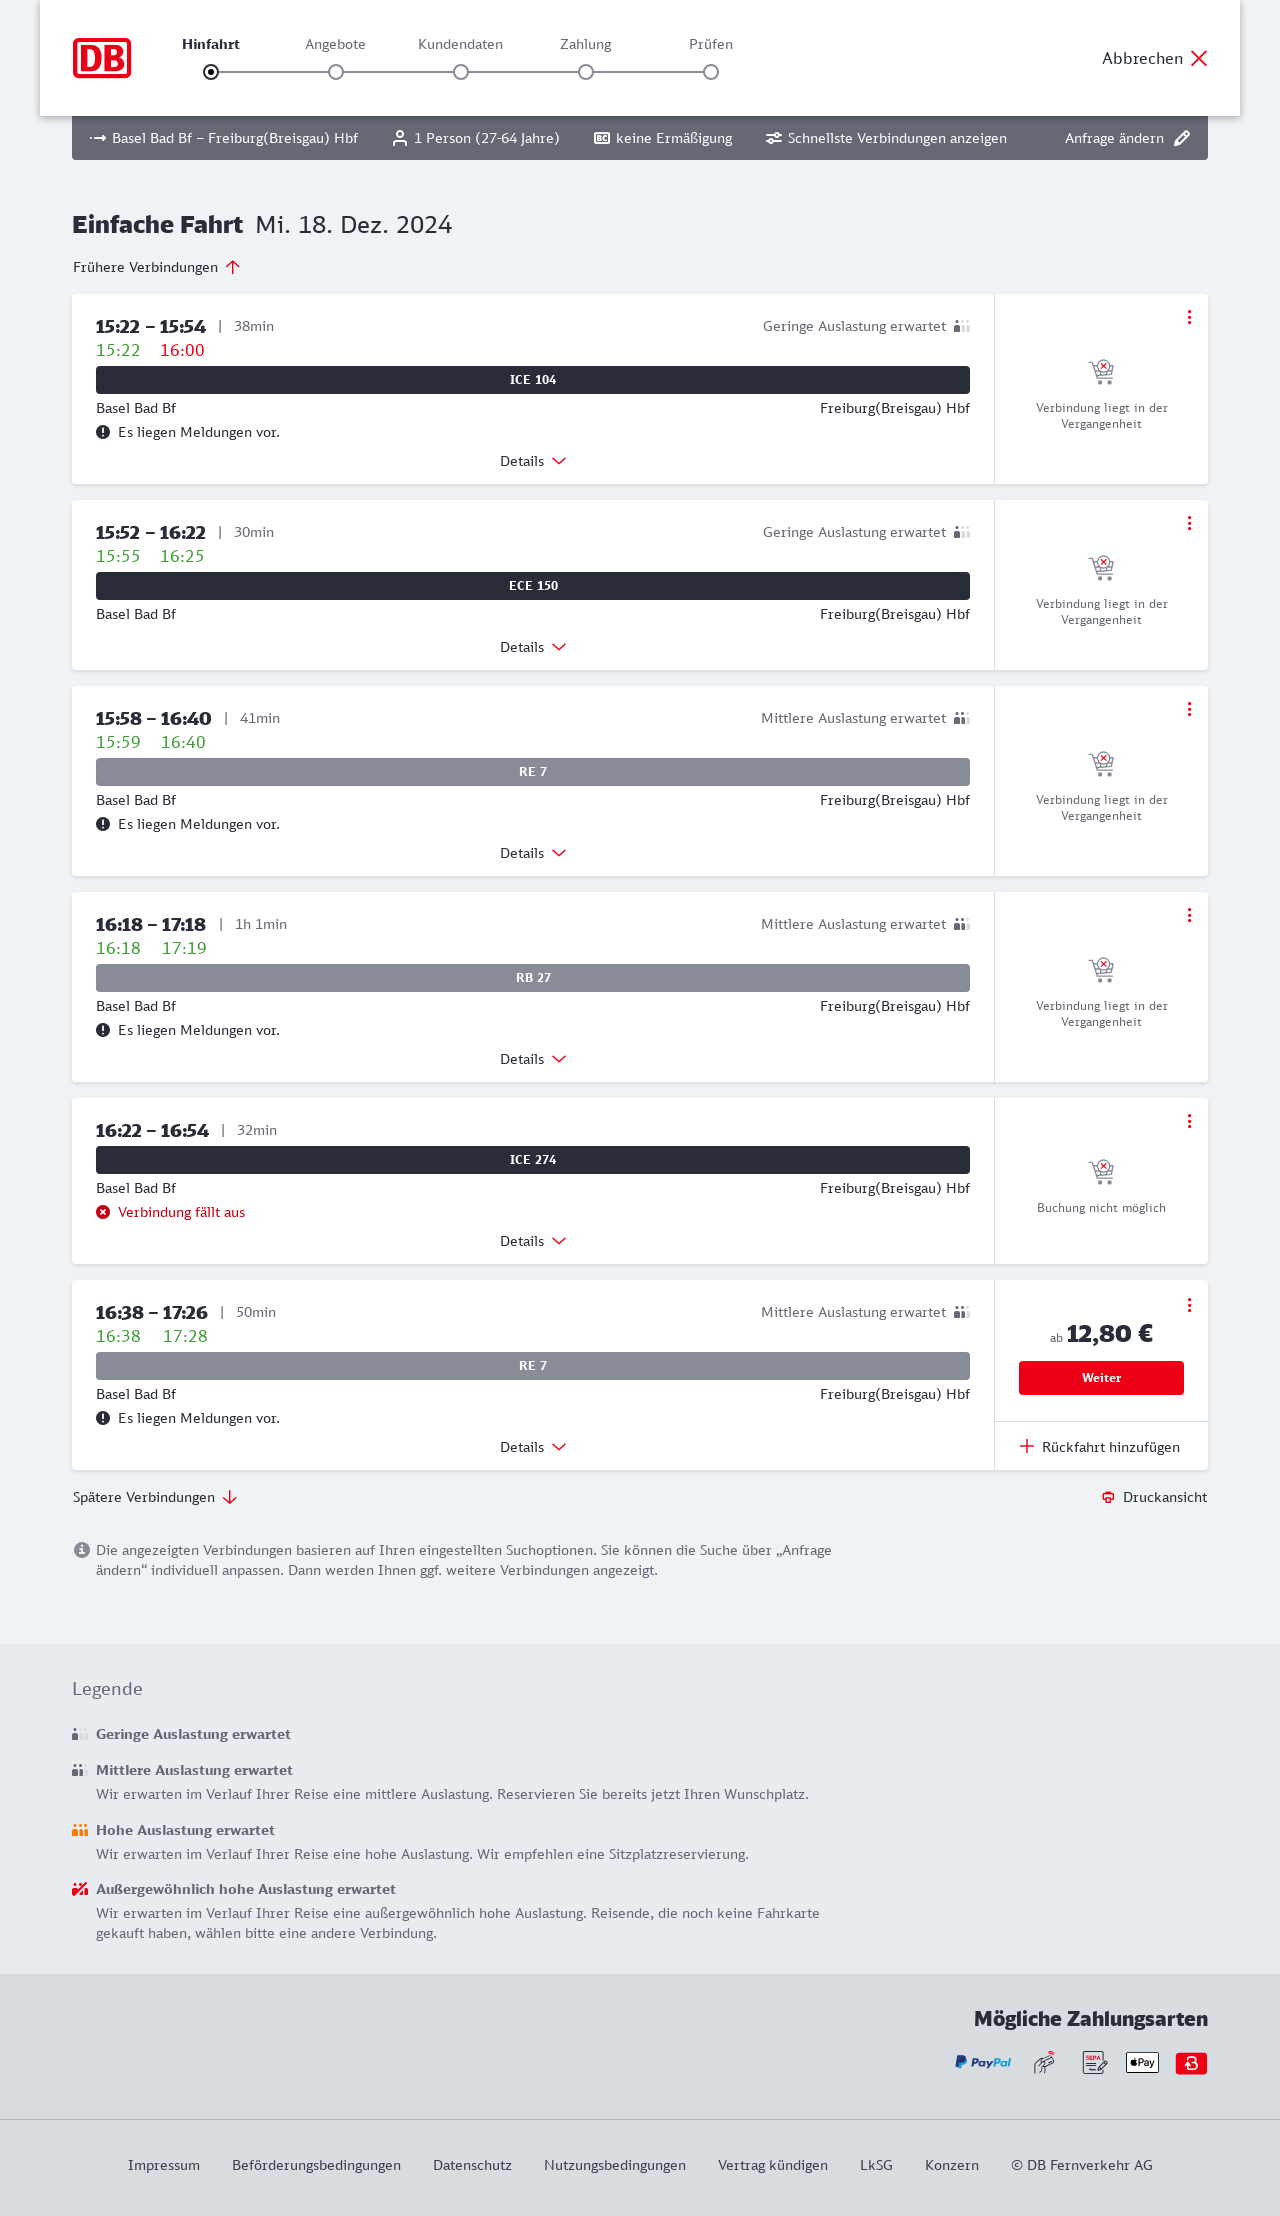Click warning icon on 15:58 RE 7 connection
The image size is (1280, 2216).
(x=103, y=824)
